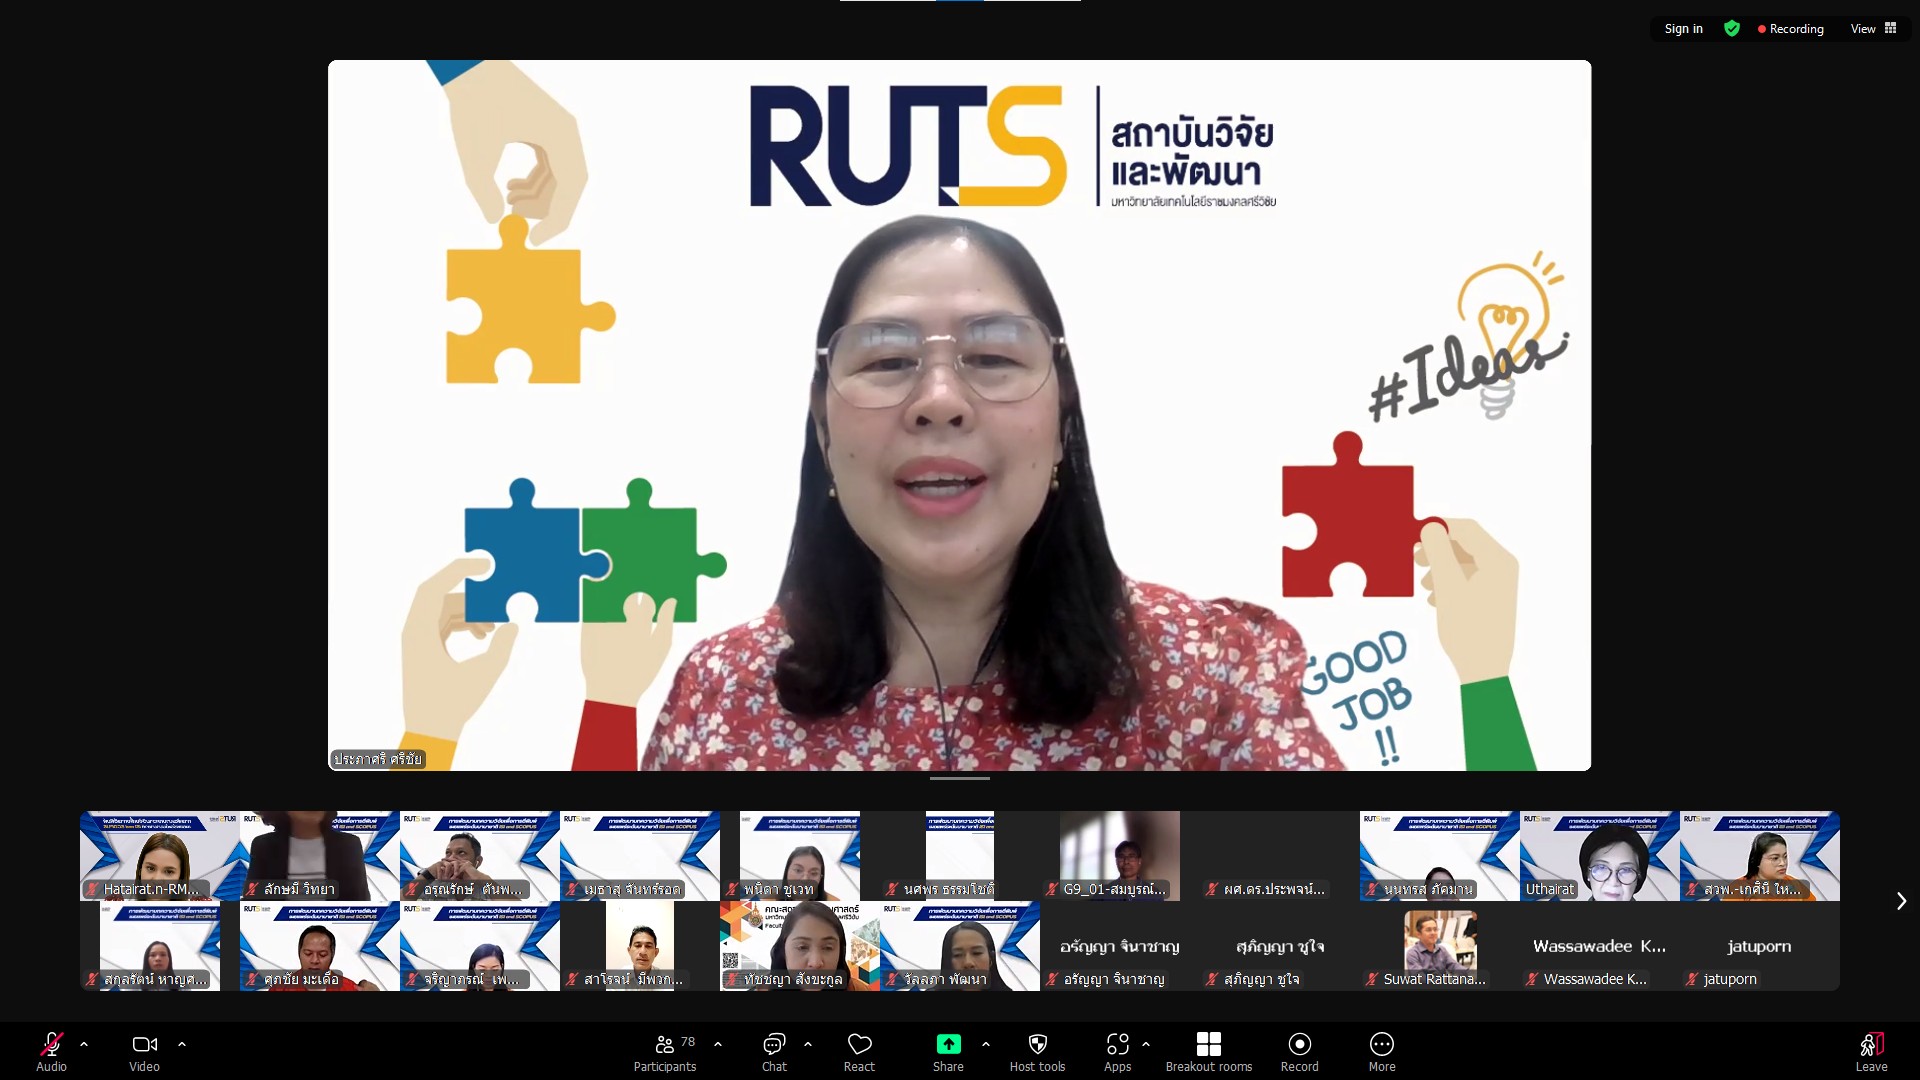The height and width of the screenshot is (1080, 1920).
Task: Open share options caret next to Share
Action: [986, 1044]
